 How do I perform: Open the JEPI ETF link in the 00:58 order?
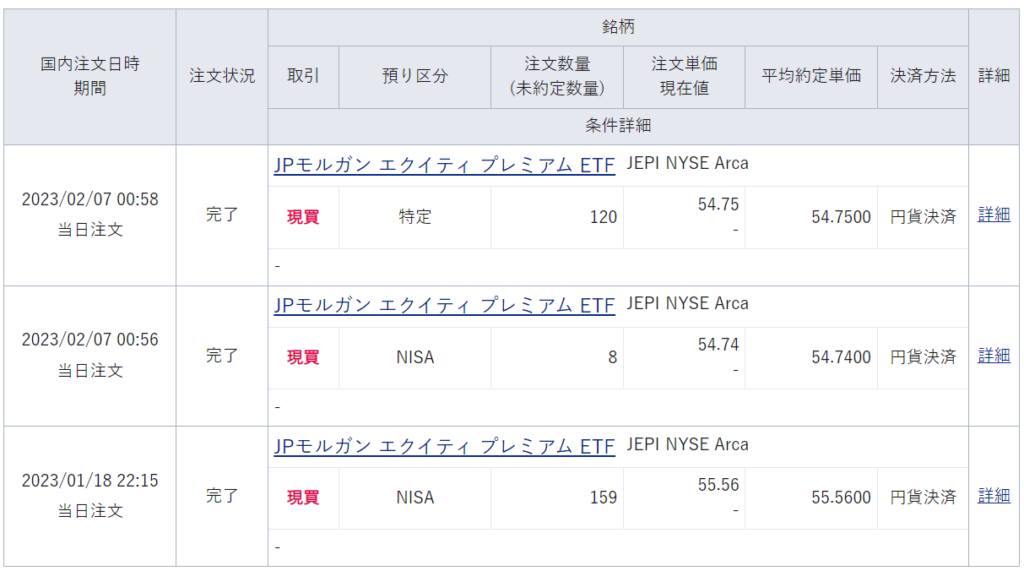tap(444, 166)
